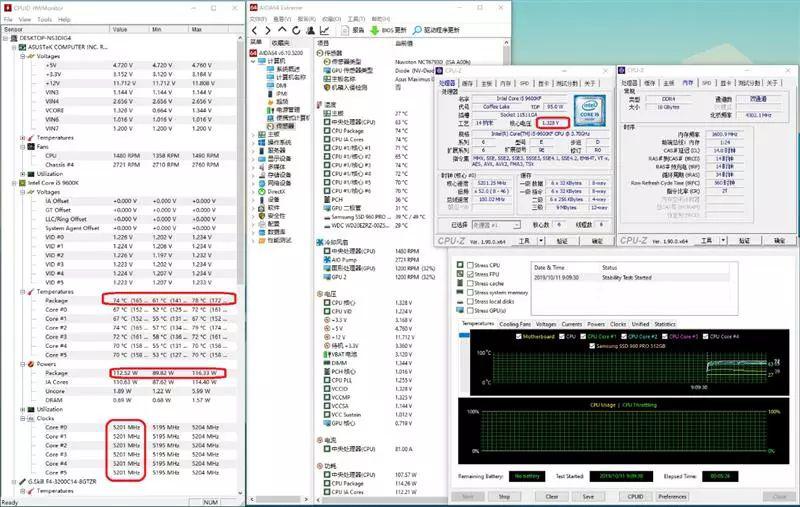Switch to the Voltages tab in stability test
This screenshot has width=800, height=507.
point(546,324)
